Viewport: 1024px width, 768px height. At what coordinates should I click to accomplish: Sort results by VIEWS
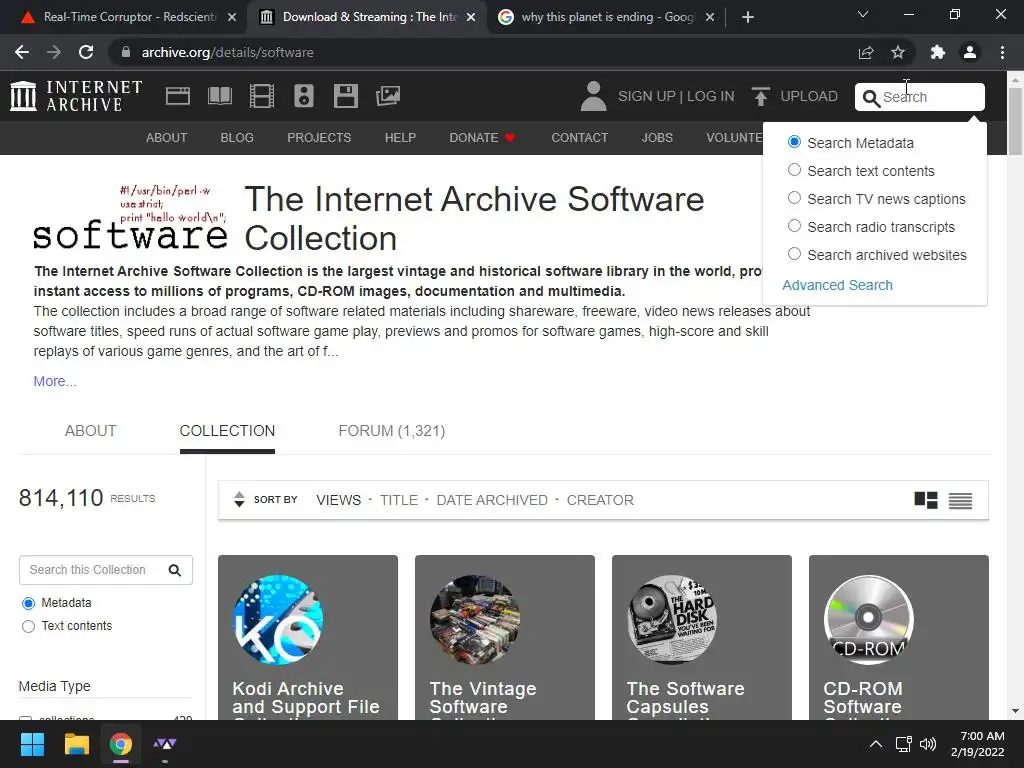click(338, 500)
